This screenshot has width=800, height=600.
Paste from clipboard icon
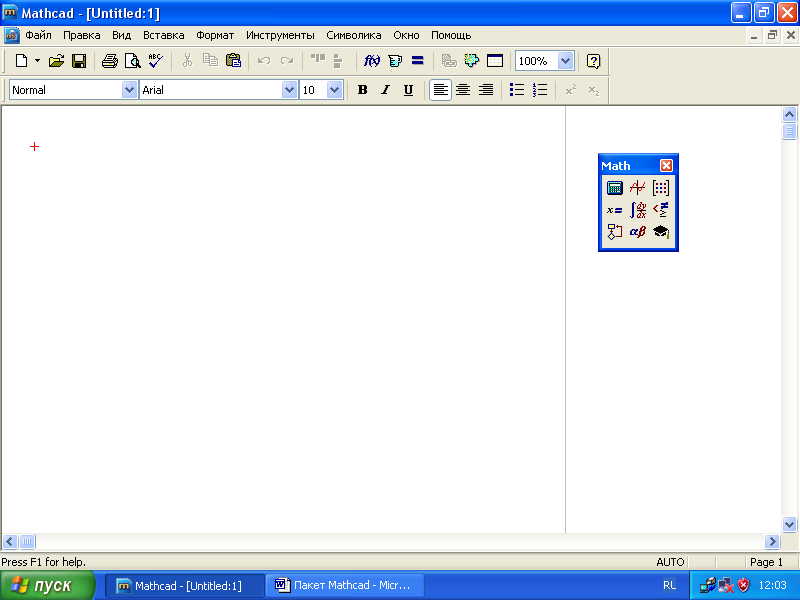[x=233, y=61]
